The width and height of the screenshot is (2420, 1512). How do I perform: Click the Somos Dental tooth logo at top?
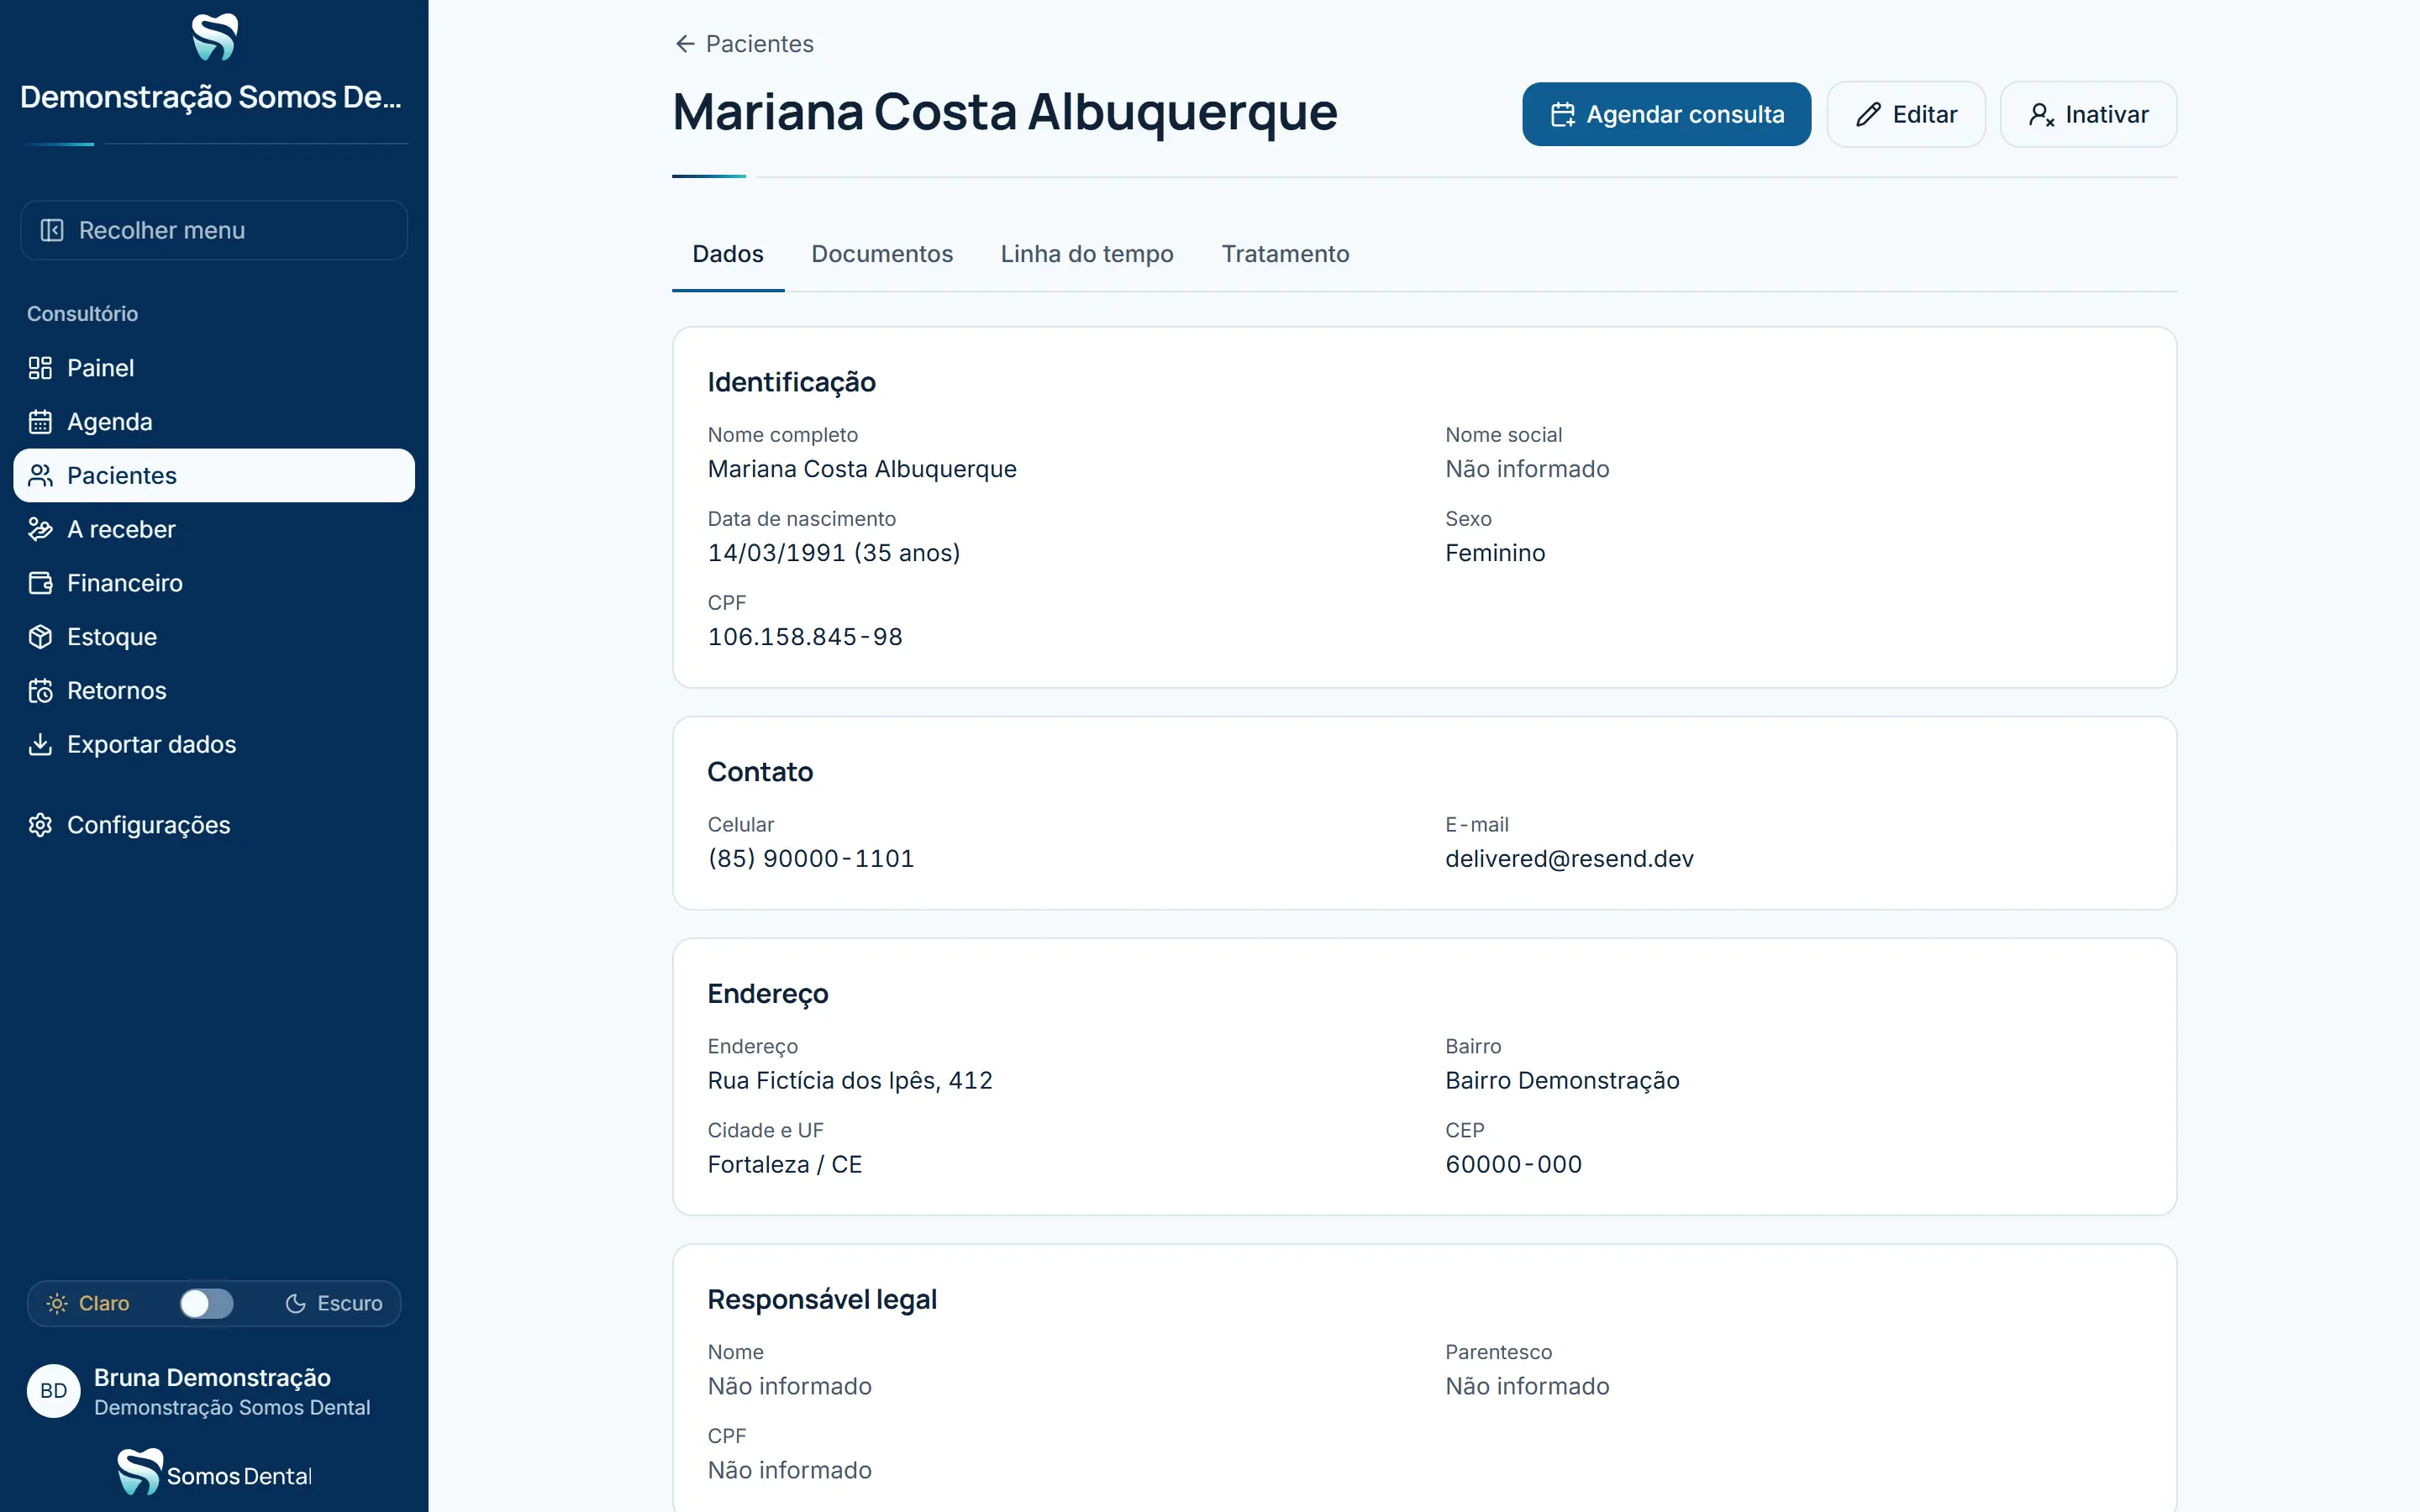(x=214, y=37)
